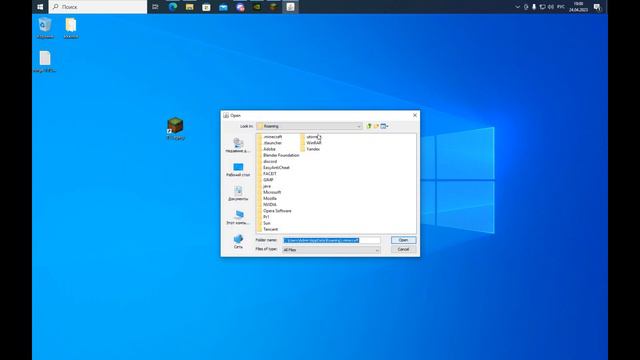
Task: Select the Microsoft folder
Action: point(269,192)
